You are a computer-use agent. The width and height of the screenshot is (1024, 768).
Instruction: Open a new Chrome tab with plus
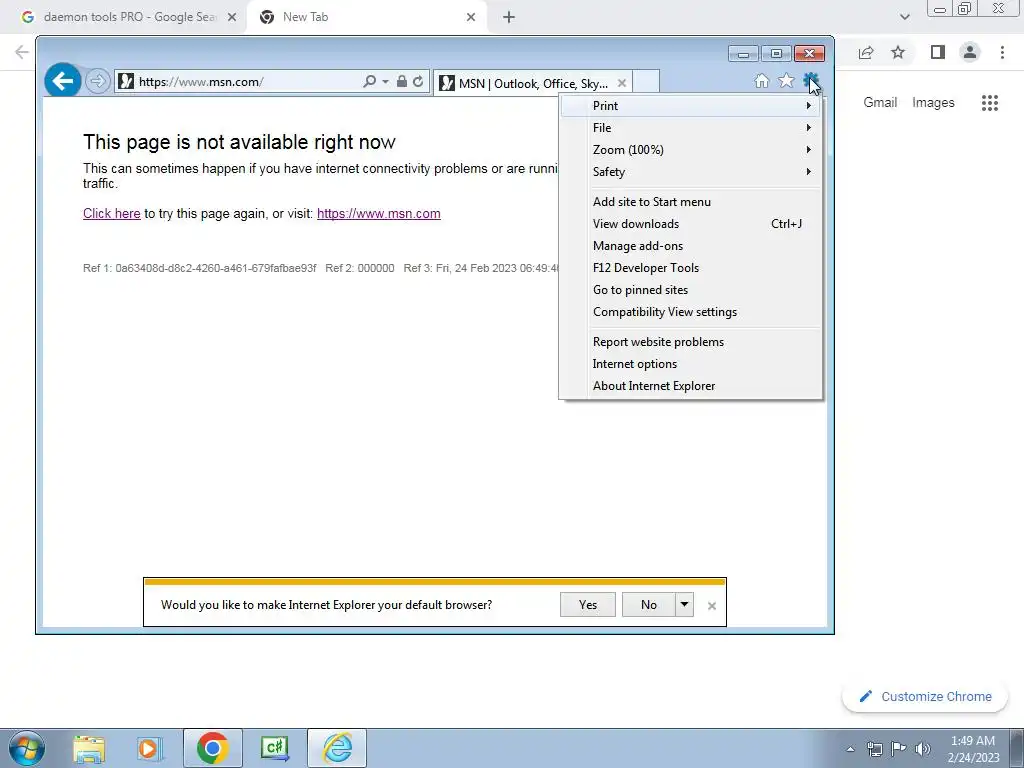point(509,17)
